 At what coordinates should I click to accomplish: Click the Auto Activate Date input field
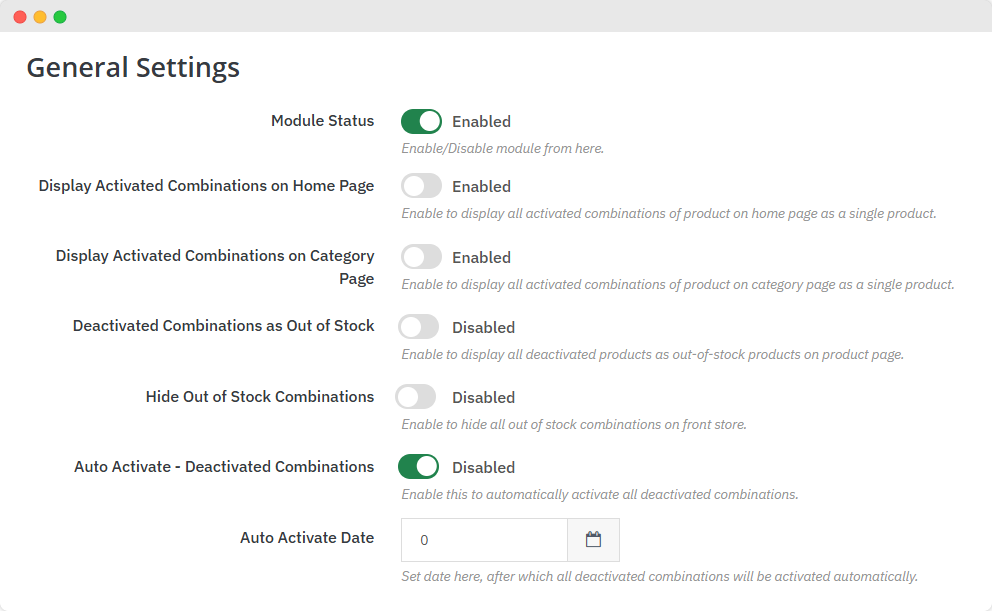(x=484, y=540)
